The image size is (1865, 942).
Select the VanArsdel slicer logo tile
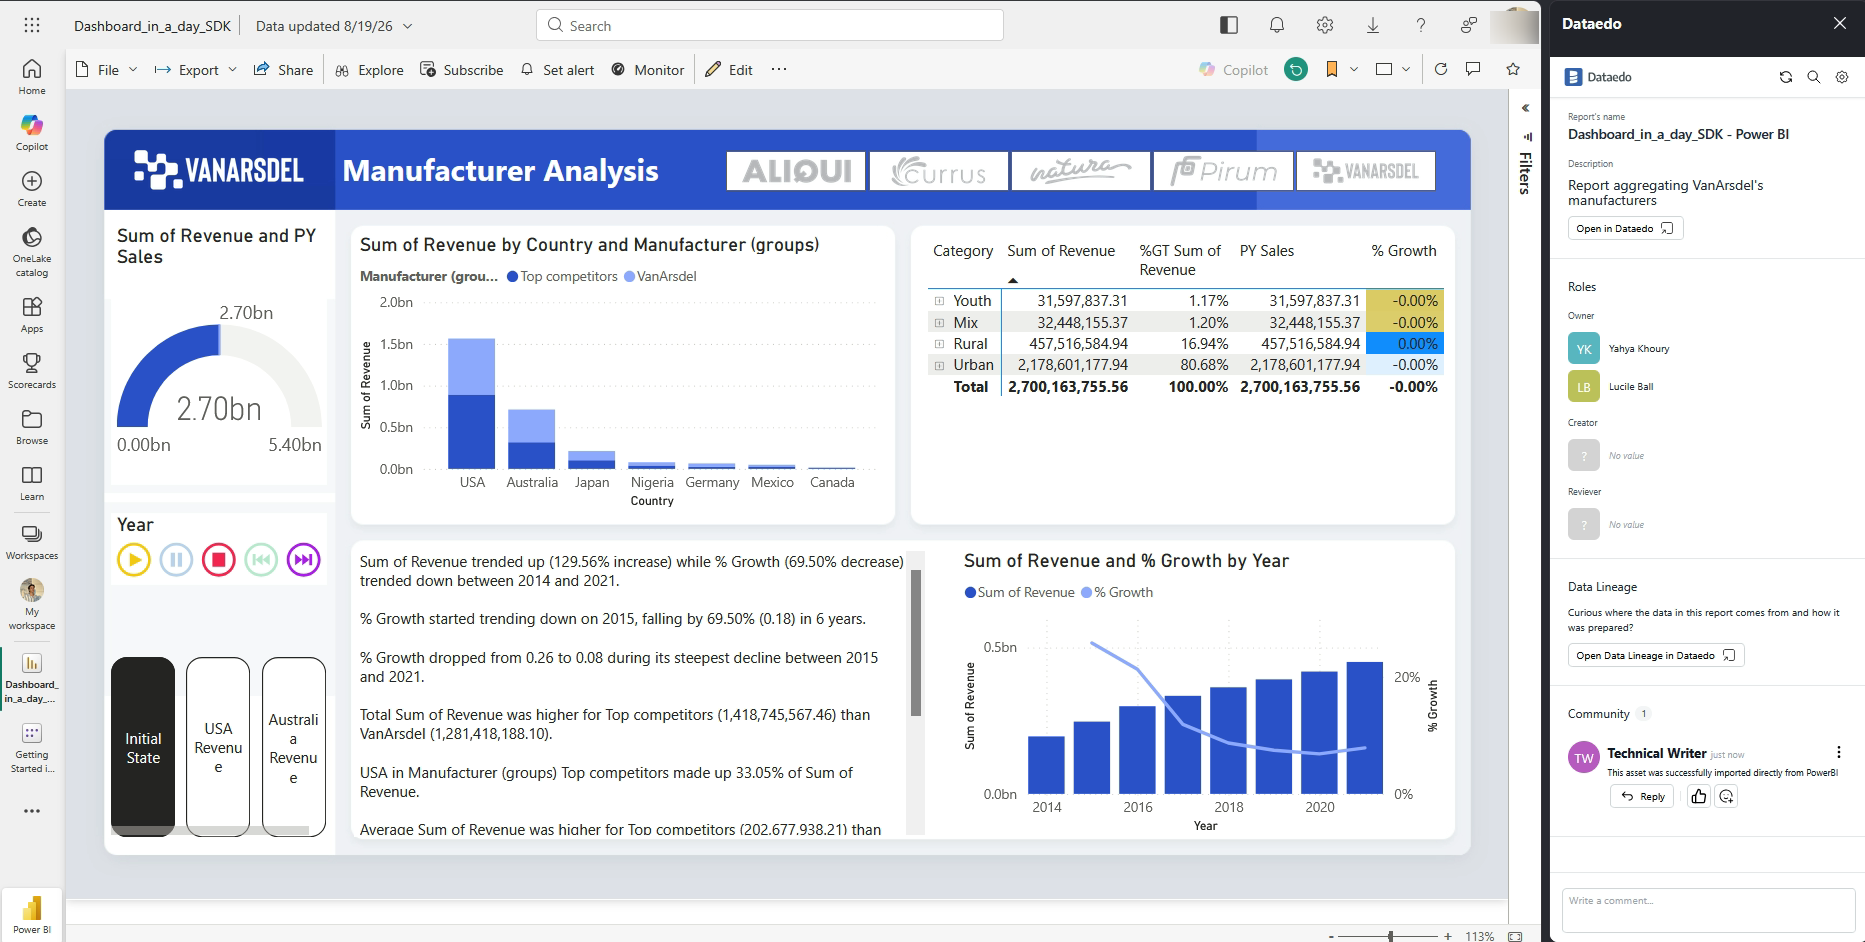[x=1365, y=171]
